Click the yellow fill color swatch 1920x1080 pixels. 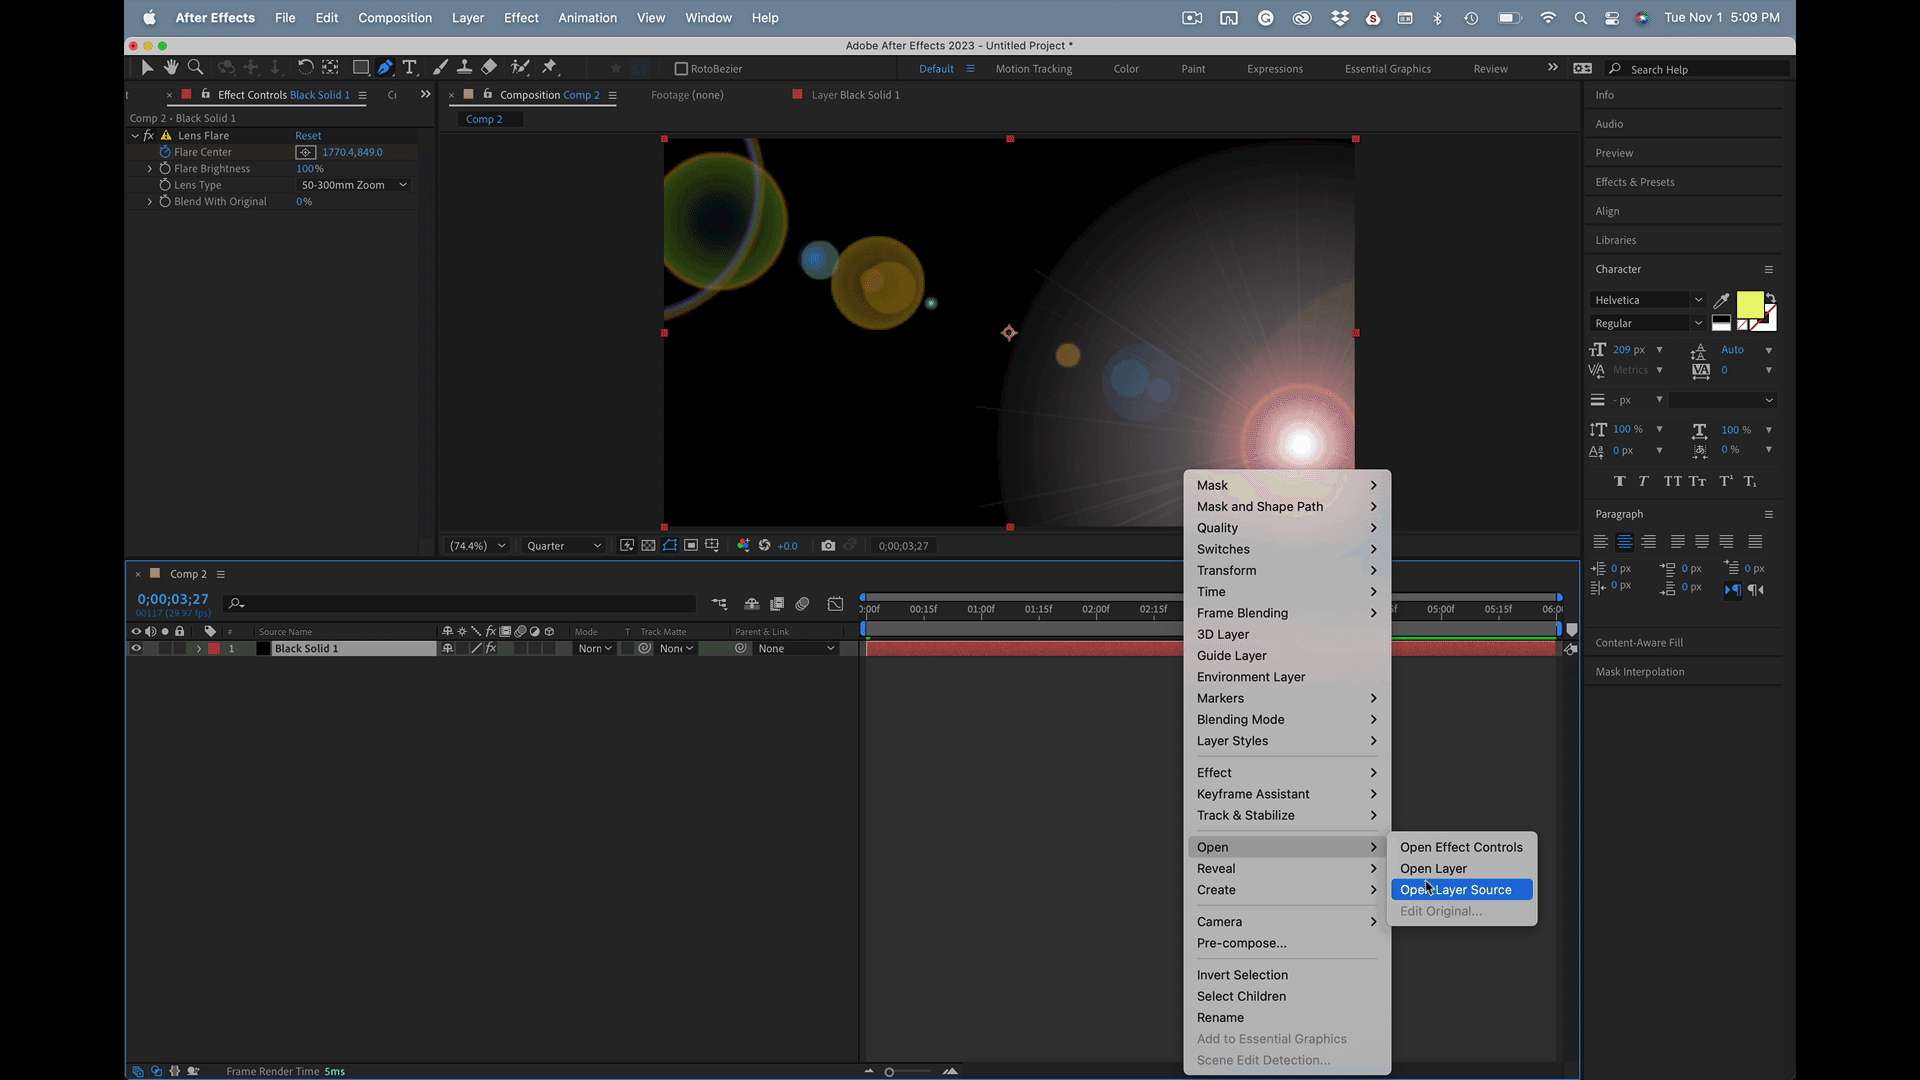1749,304
